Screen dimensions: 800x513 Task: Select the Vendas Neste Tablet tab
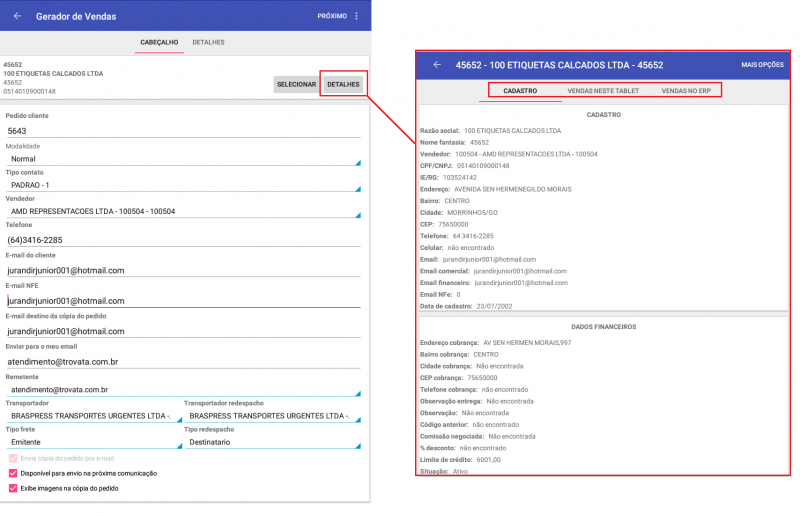(603, 91)
